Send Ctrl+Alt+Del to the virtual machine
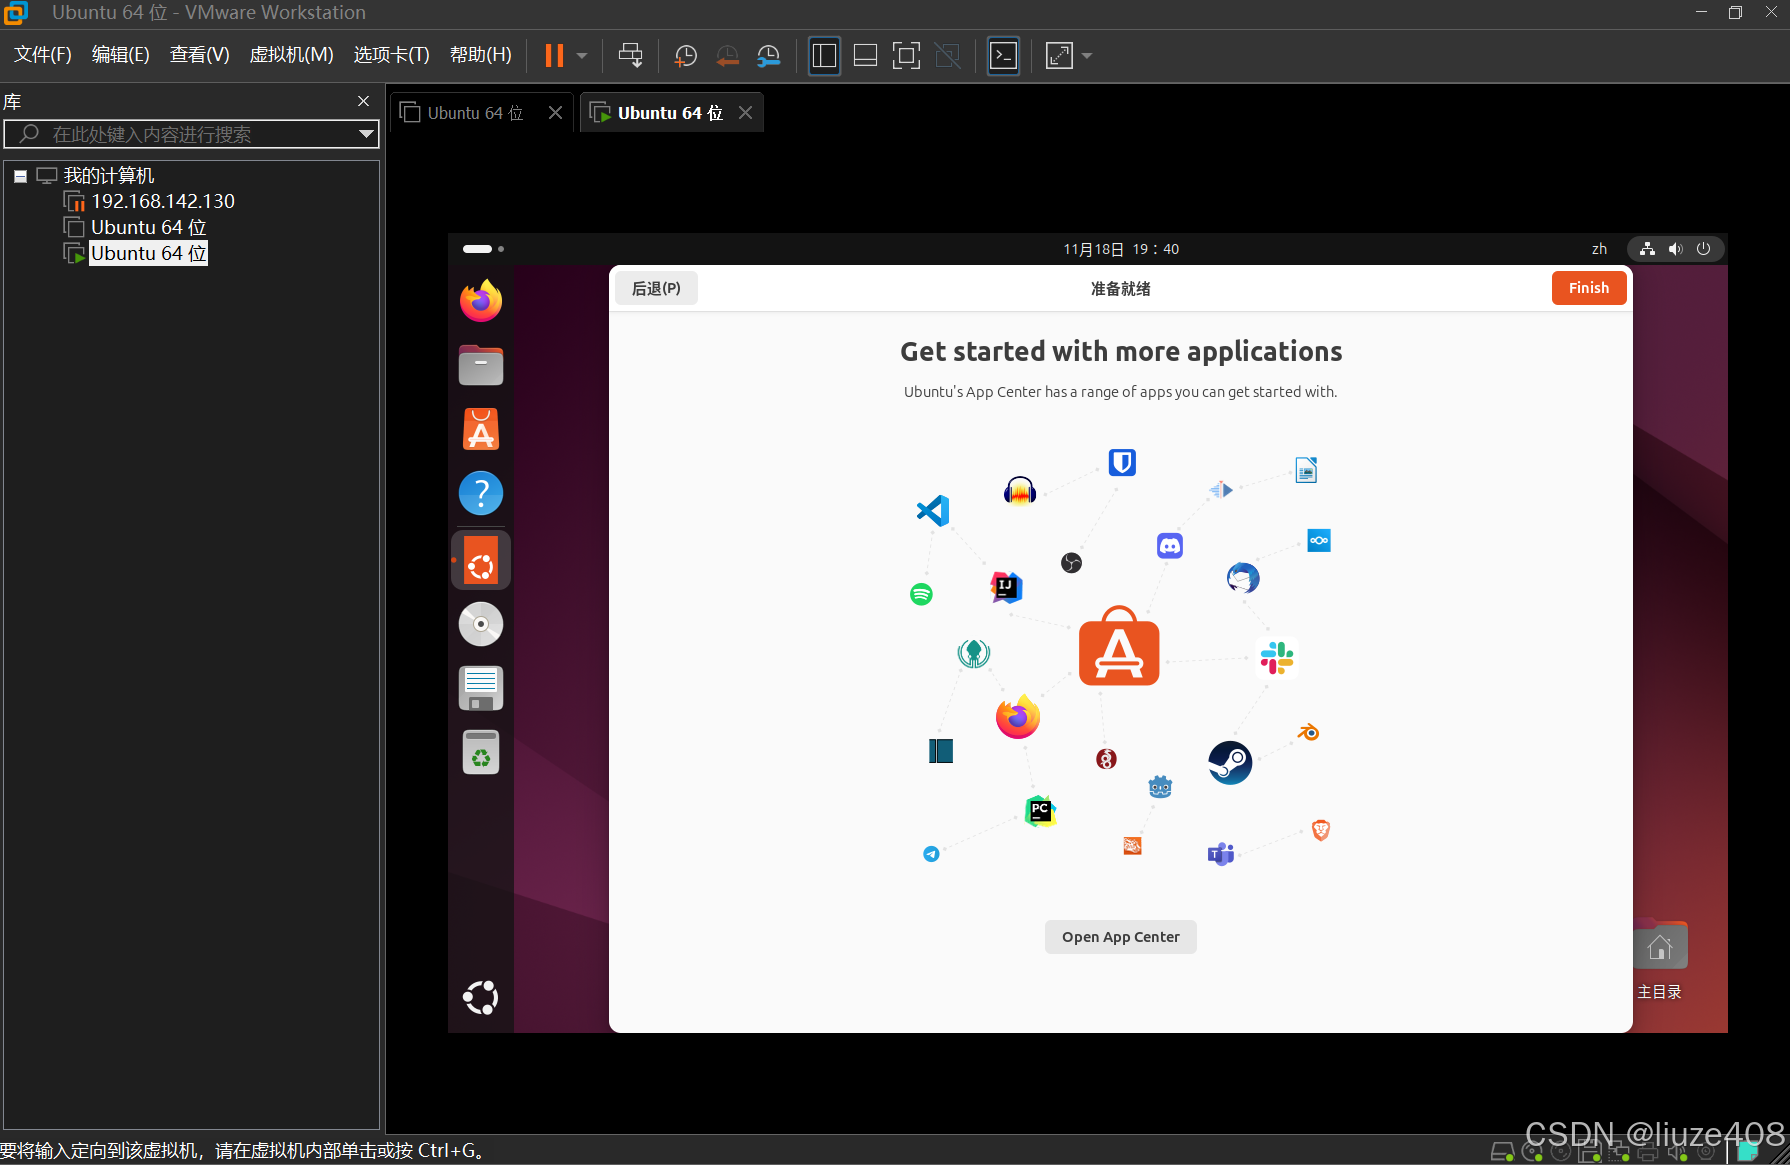The width and height of the screenshot is (1790, 1165). tap(631, 55)
